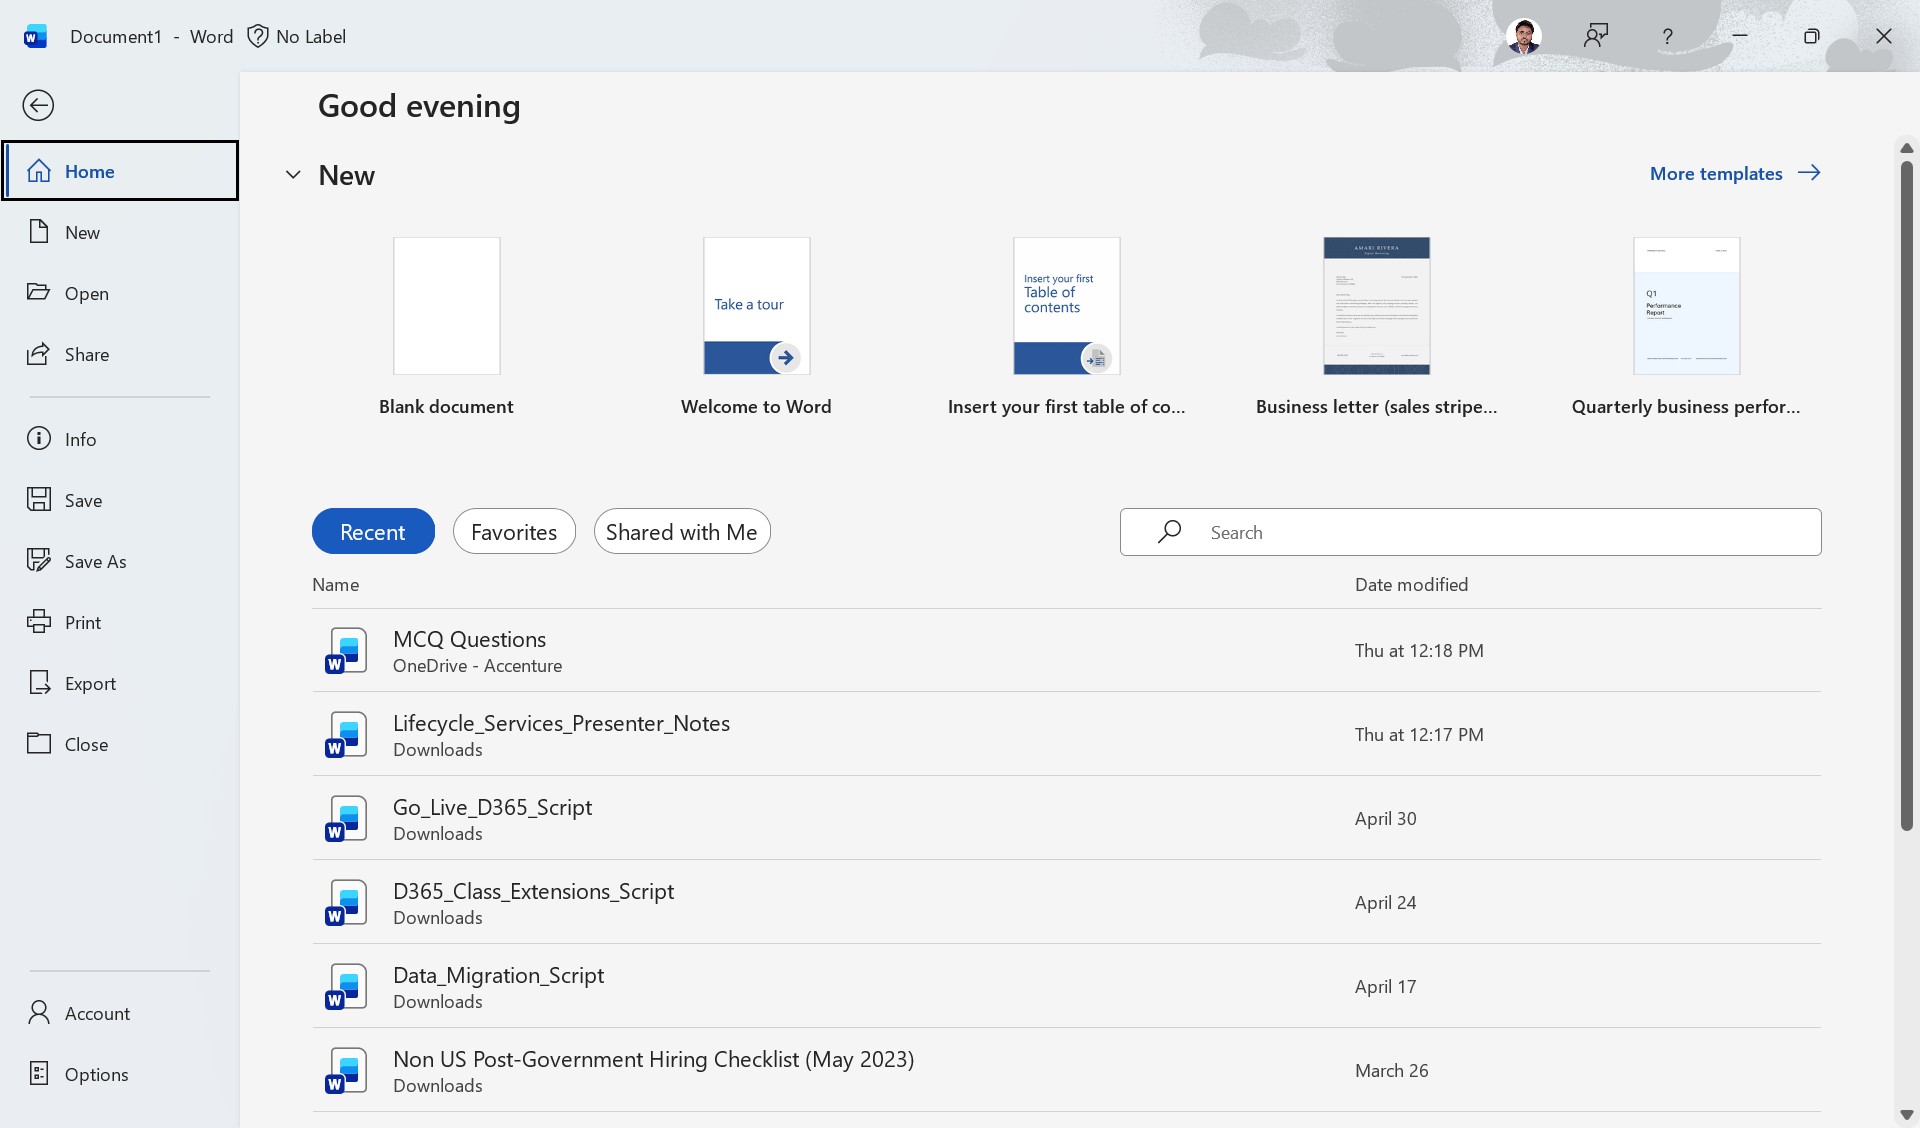Open Go_Live_D365_Script document

[1066, 818]
